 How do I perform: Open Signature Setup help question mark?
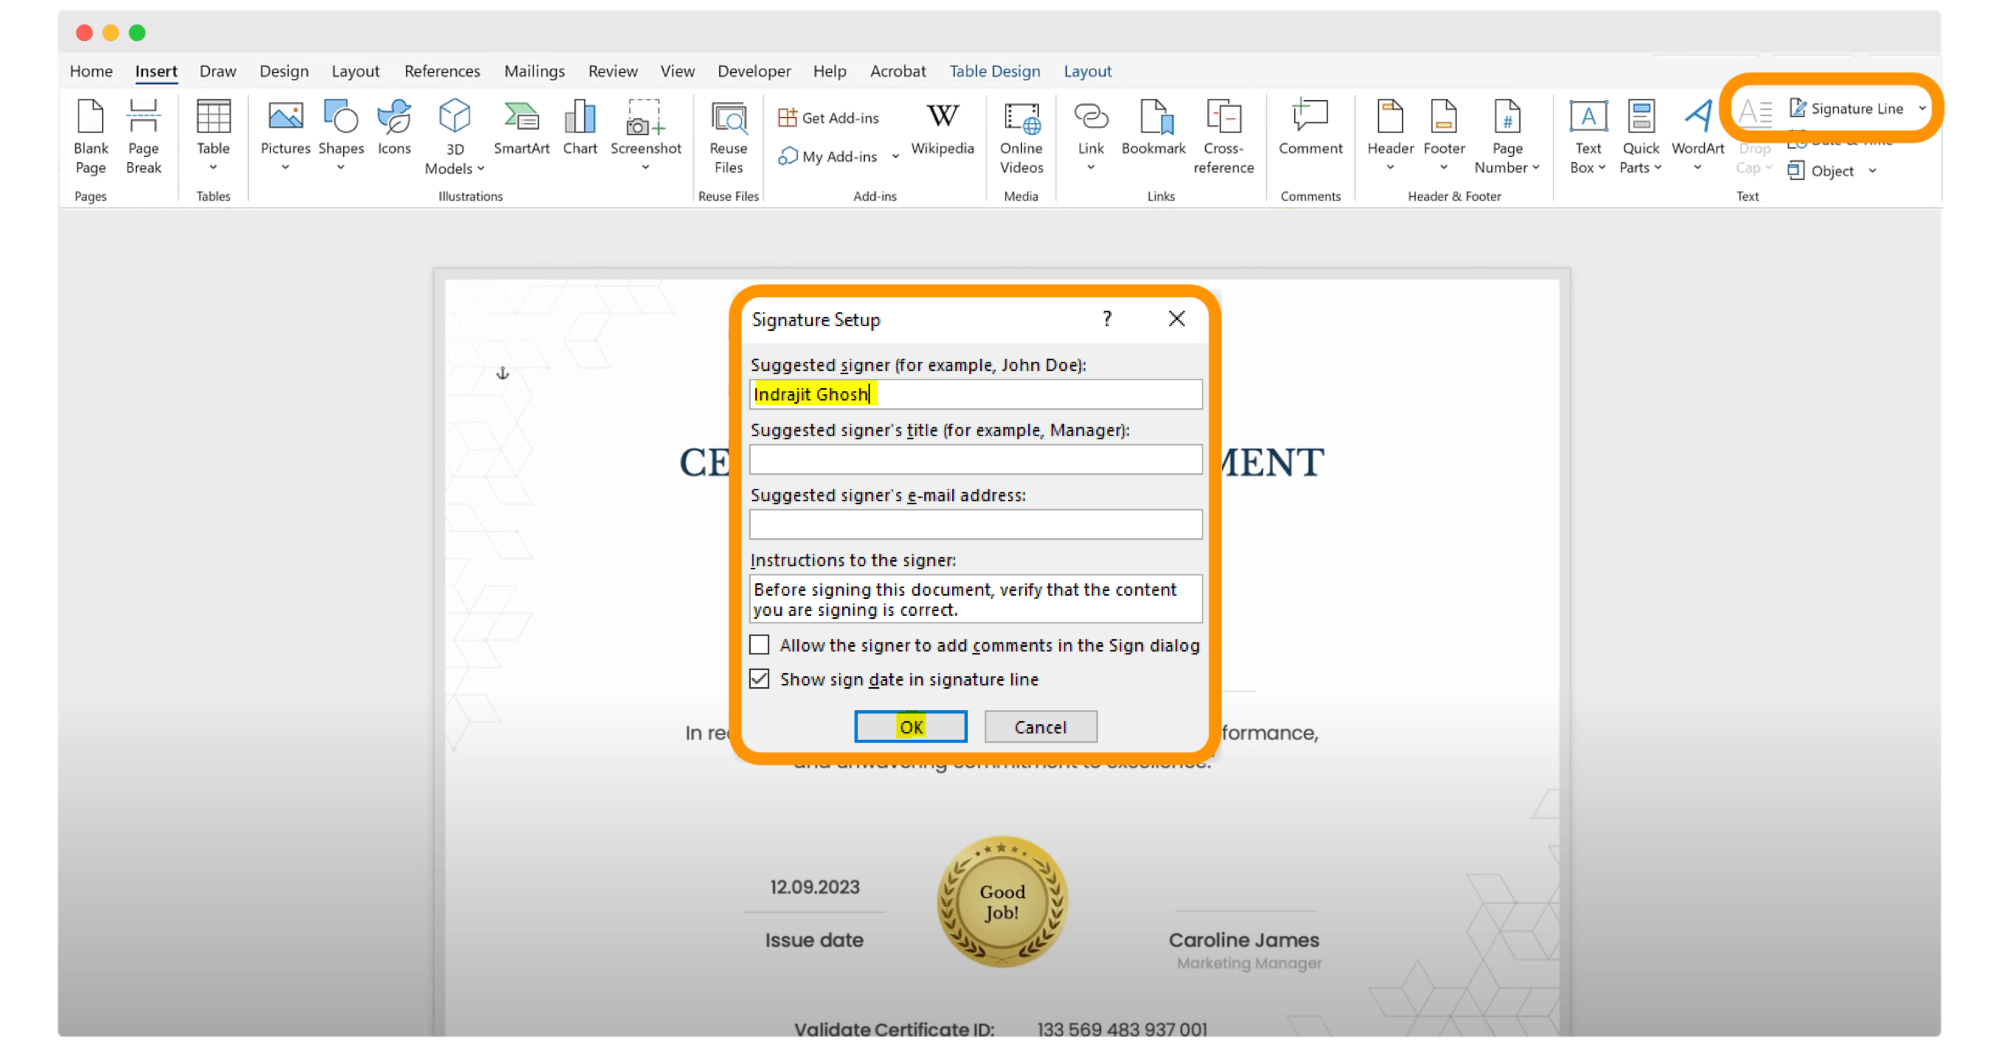[x=1106, y=319]
